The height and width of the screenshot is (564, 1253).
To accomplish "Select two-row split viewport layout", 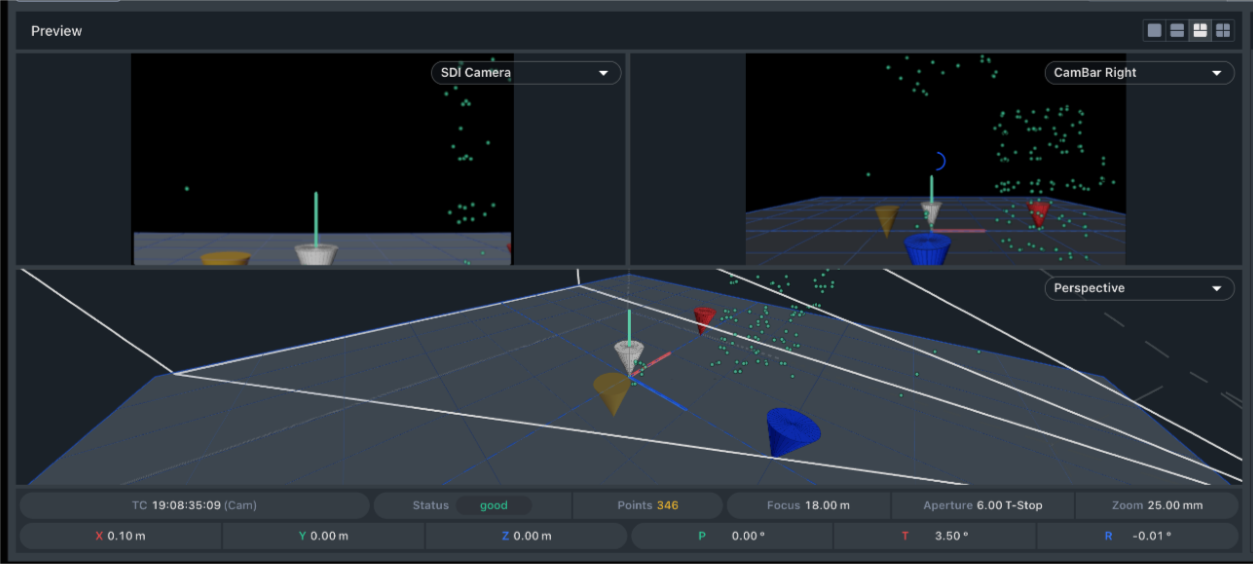I will click(1177, 31).
